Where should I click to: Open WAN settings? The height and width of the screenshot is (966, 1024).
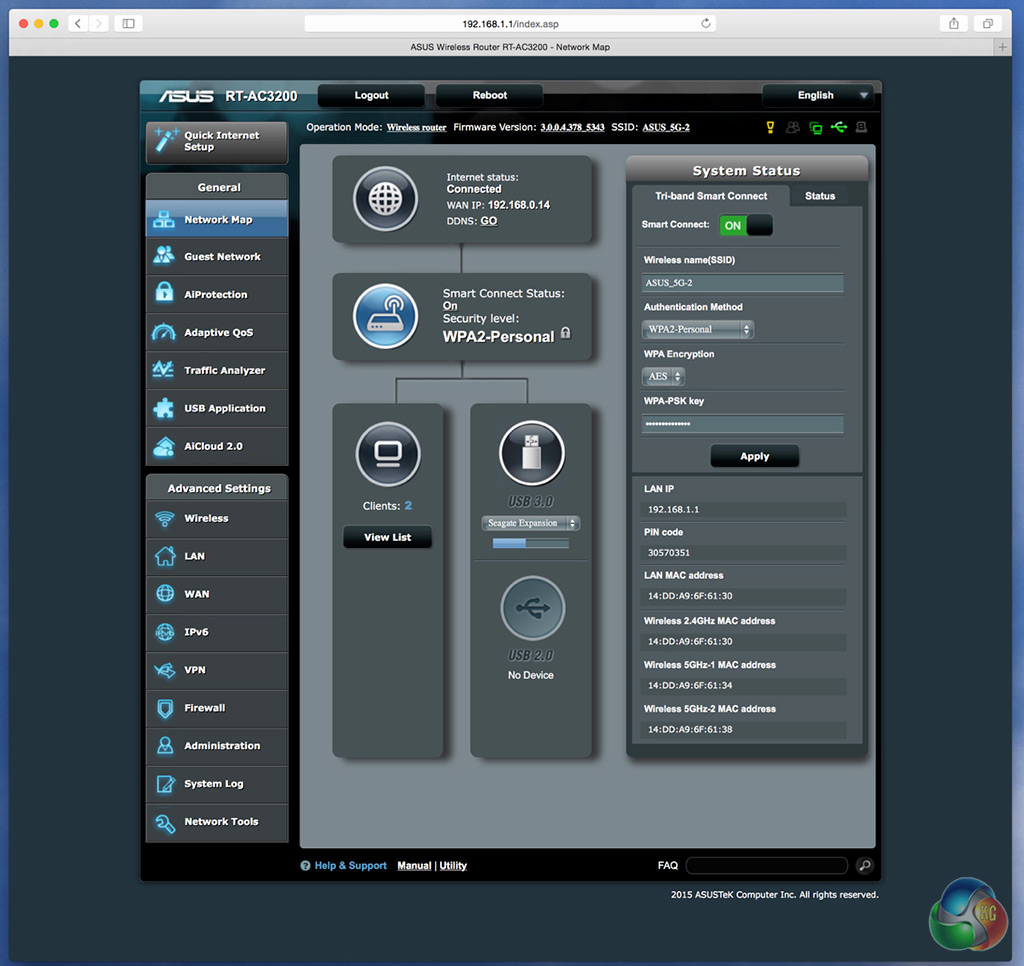pos(217,594)
